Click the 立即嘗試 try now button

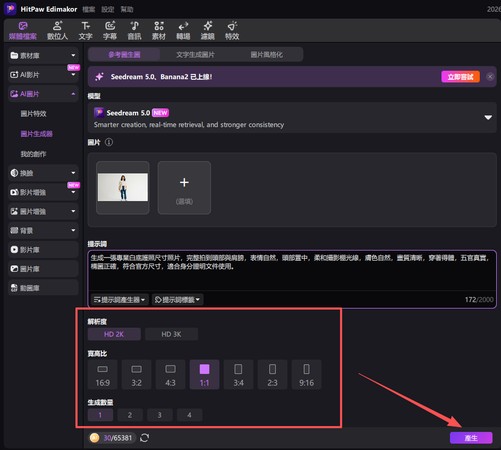click(x=461, y=77)
